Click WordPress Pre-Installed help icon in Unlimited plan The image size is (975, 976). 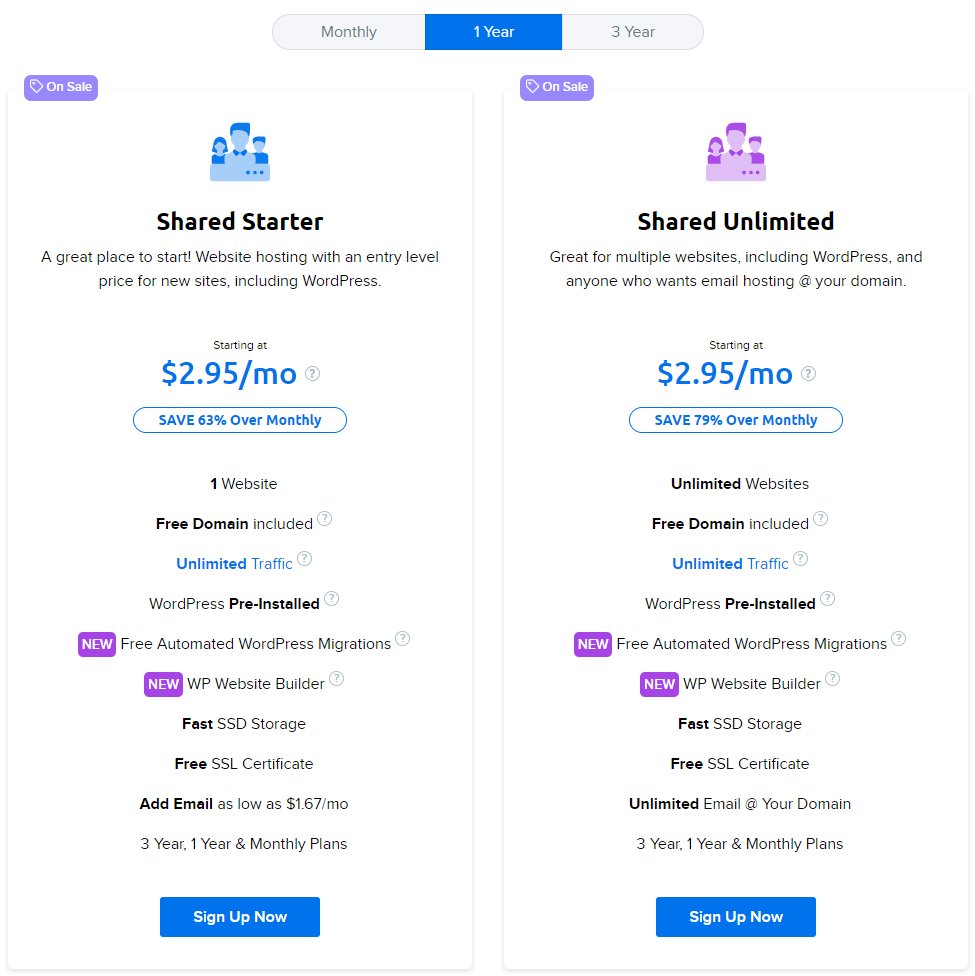[827, 598]
